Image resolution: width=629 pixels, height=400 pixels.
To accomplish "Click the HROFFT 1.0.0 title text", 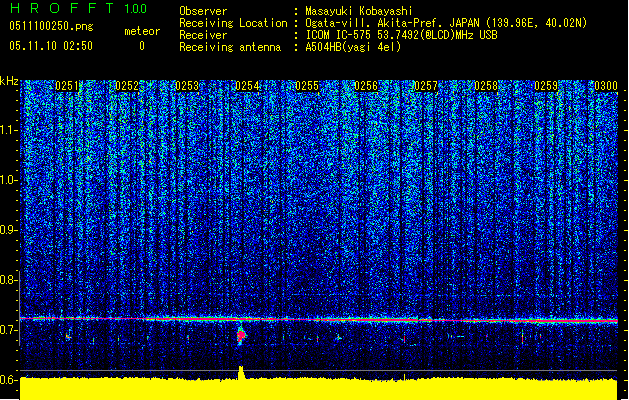I will click(78, 8).
